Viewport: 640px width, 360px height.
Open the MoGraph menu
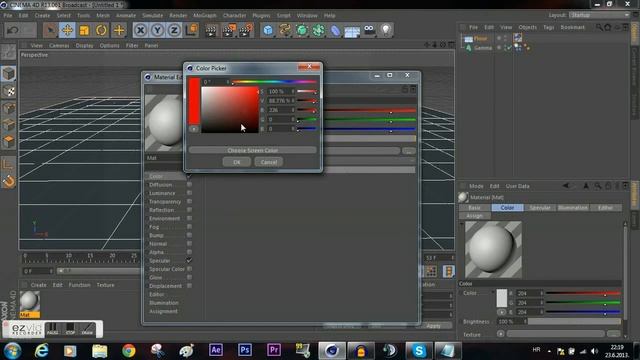[205, 16]
